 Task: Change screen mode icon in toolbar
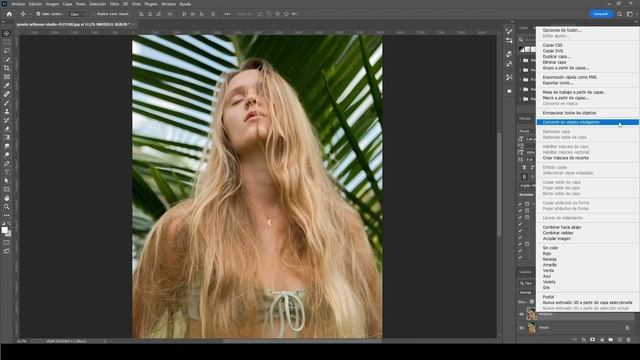pyautogui.click(x=7, y=252)
